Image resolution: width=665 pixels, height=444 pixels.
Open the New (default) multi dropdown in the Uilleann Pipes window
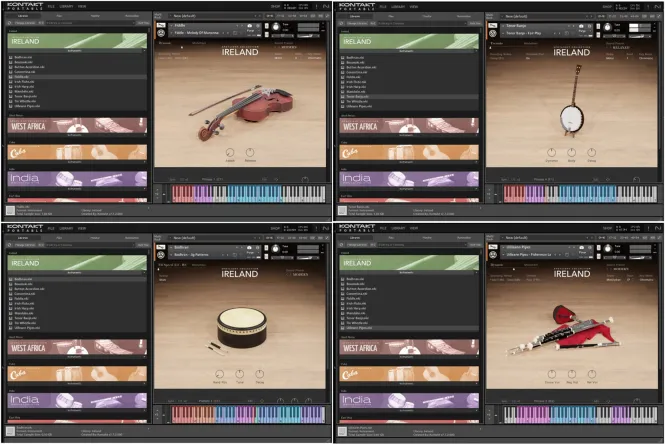pyautogui.click(x=548, y=237)
